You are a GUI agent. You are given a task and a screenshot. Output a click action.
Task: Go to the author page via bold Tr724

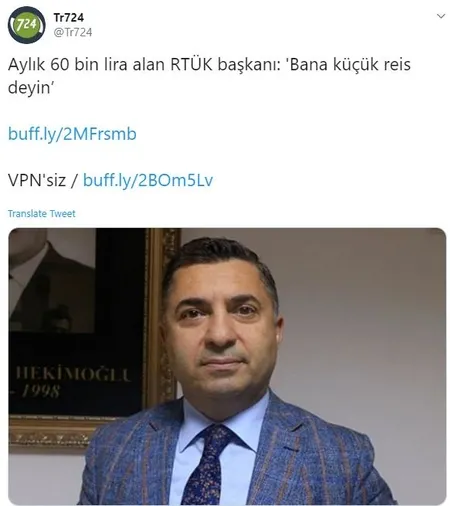tap(69, 17)
